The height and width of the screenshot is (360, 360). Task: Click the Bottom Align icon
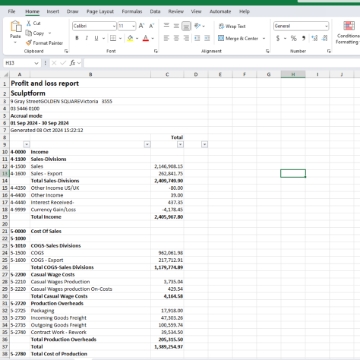(x=186, y=26)
